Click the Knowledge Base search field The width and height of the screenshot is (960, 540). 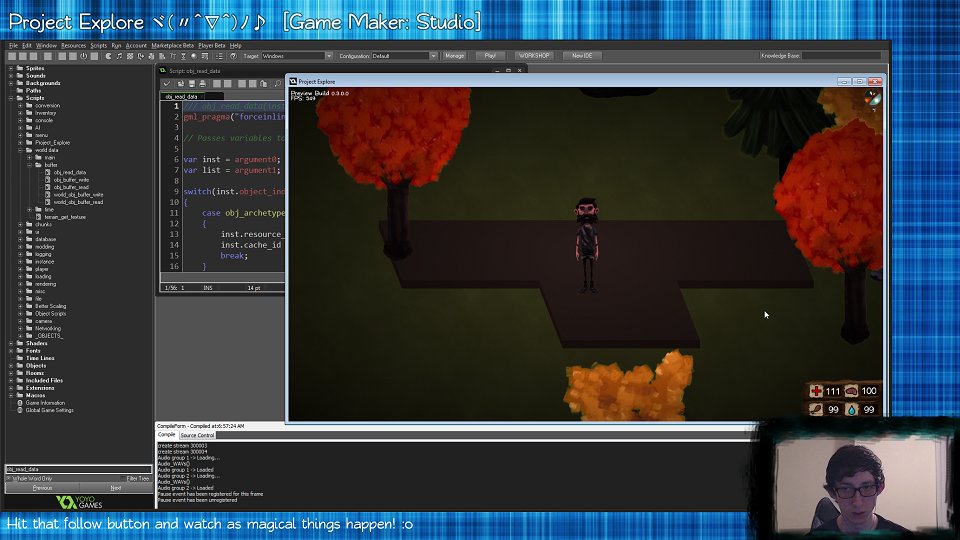[841, 56]
